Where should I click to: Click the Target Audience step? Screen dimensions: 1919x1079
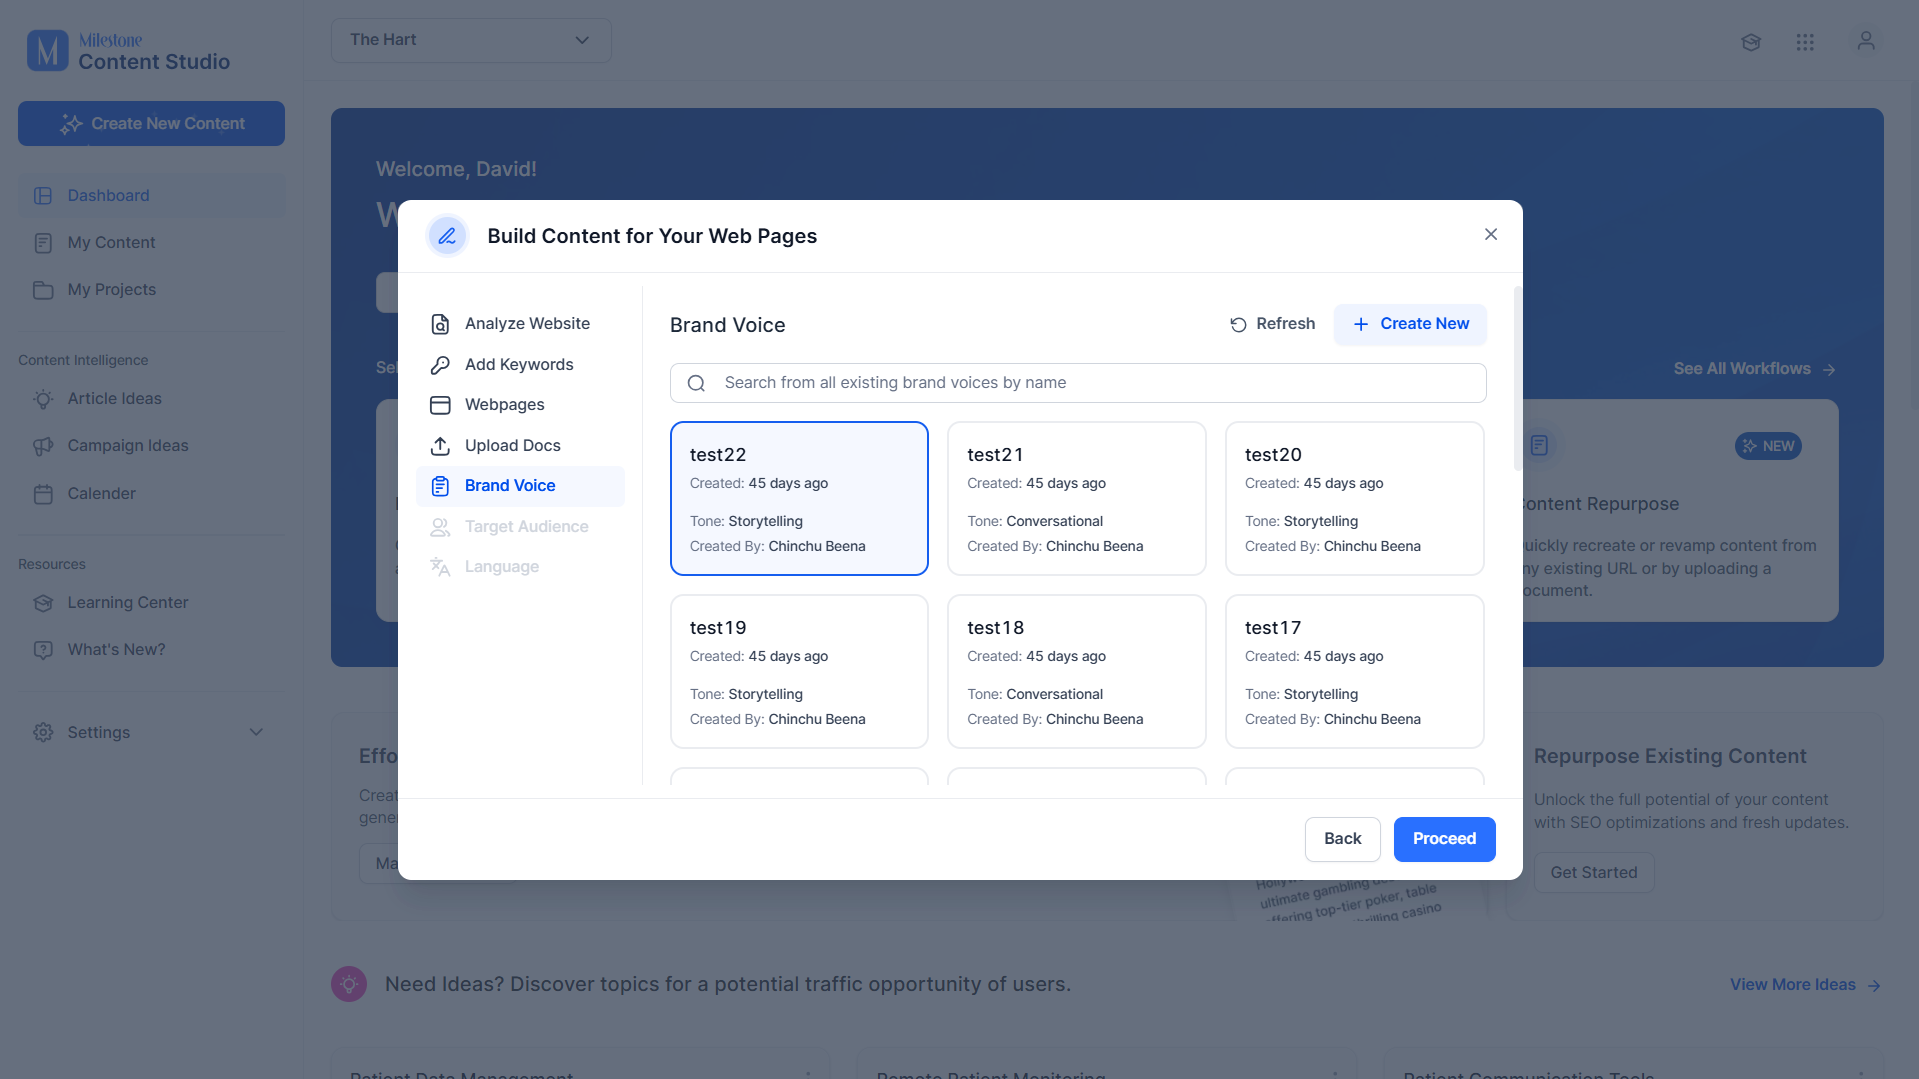[520, 527]
